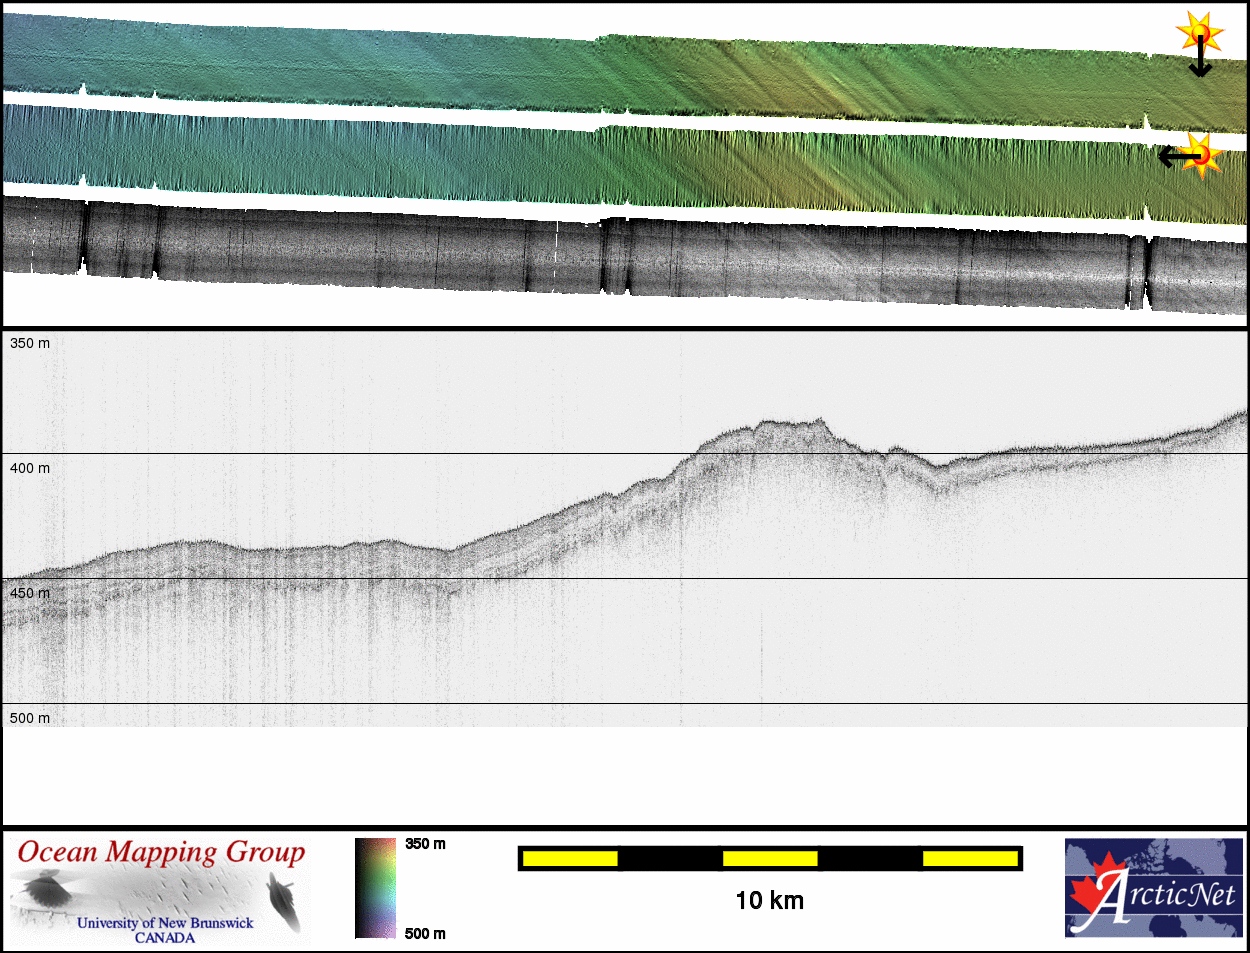Screen dimensions: 1250x953
Task: Click the rightmost yellow segment of the scale bar
Action: [x=969, y=858]
